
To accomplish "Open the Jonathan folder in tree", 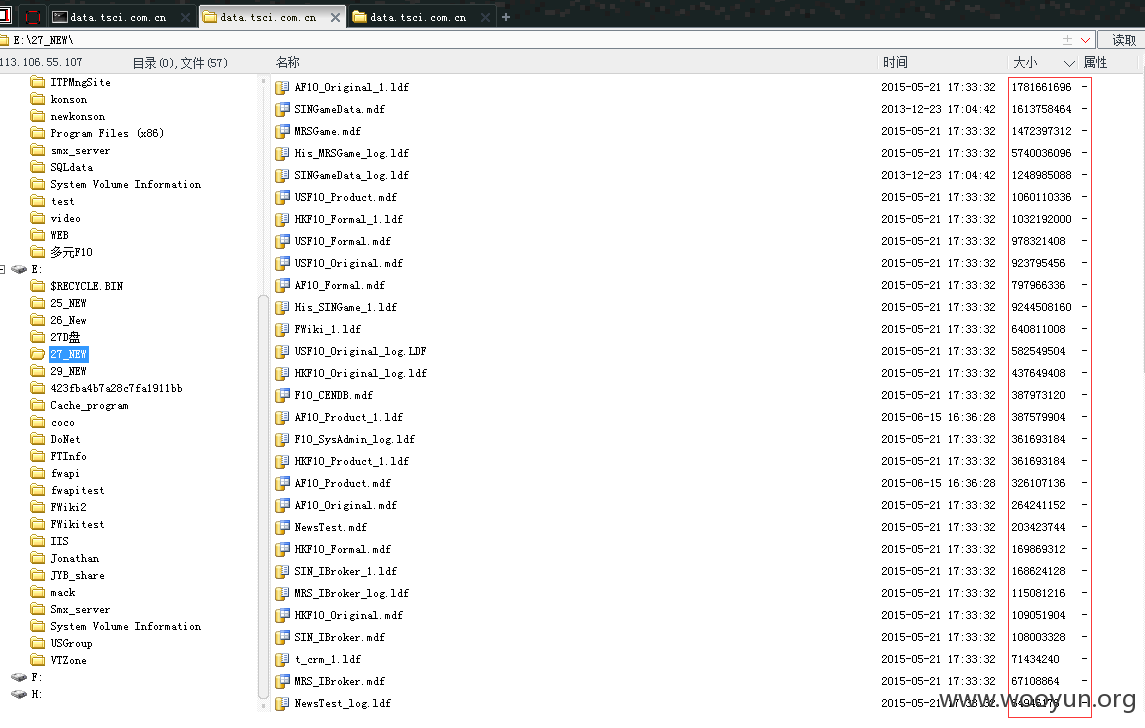I will pos(74,559).
